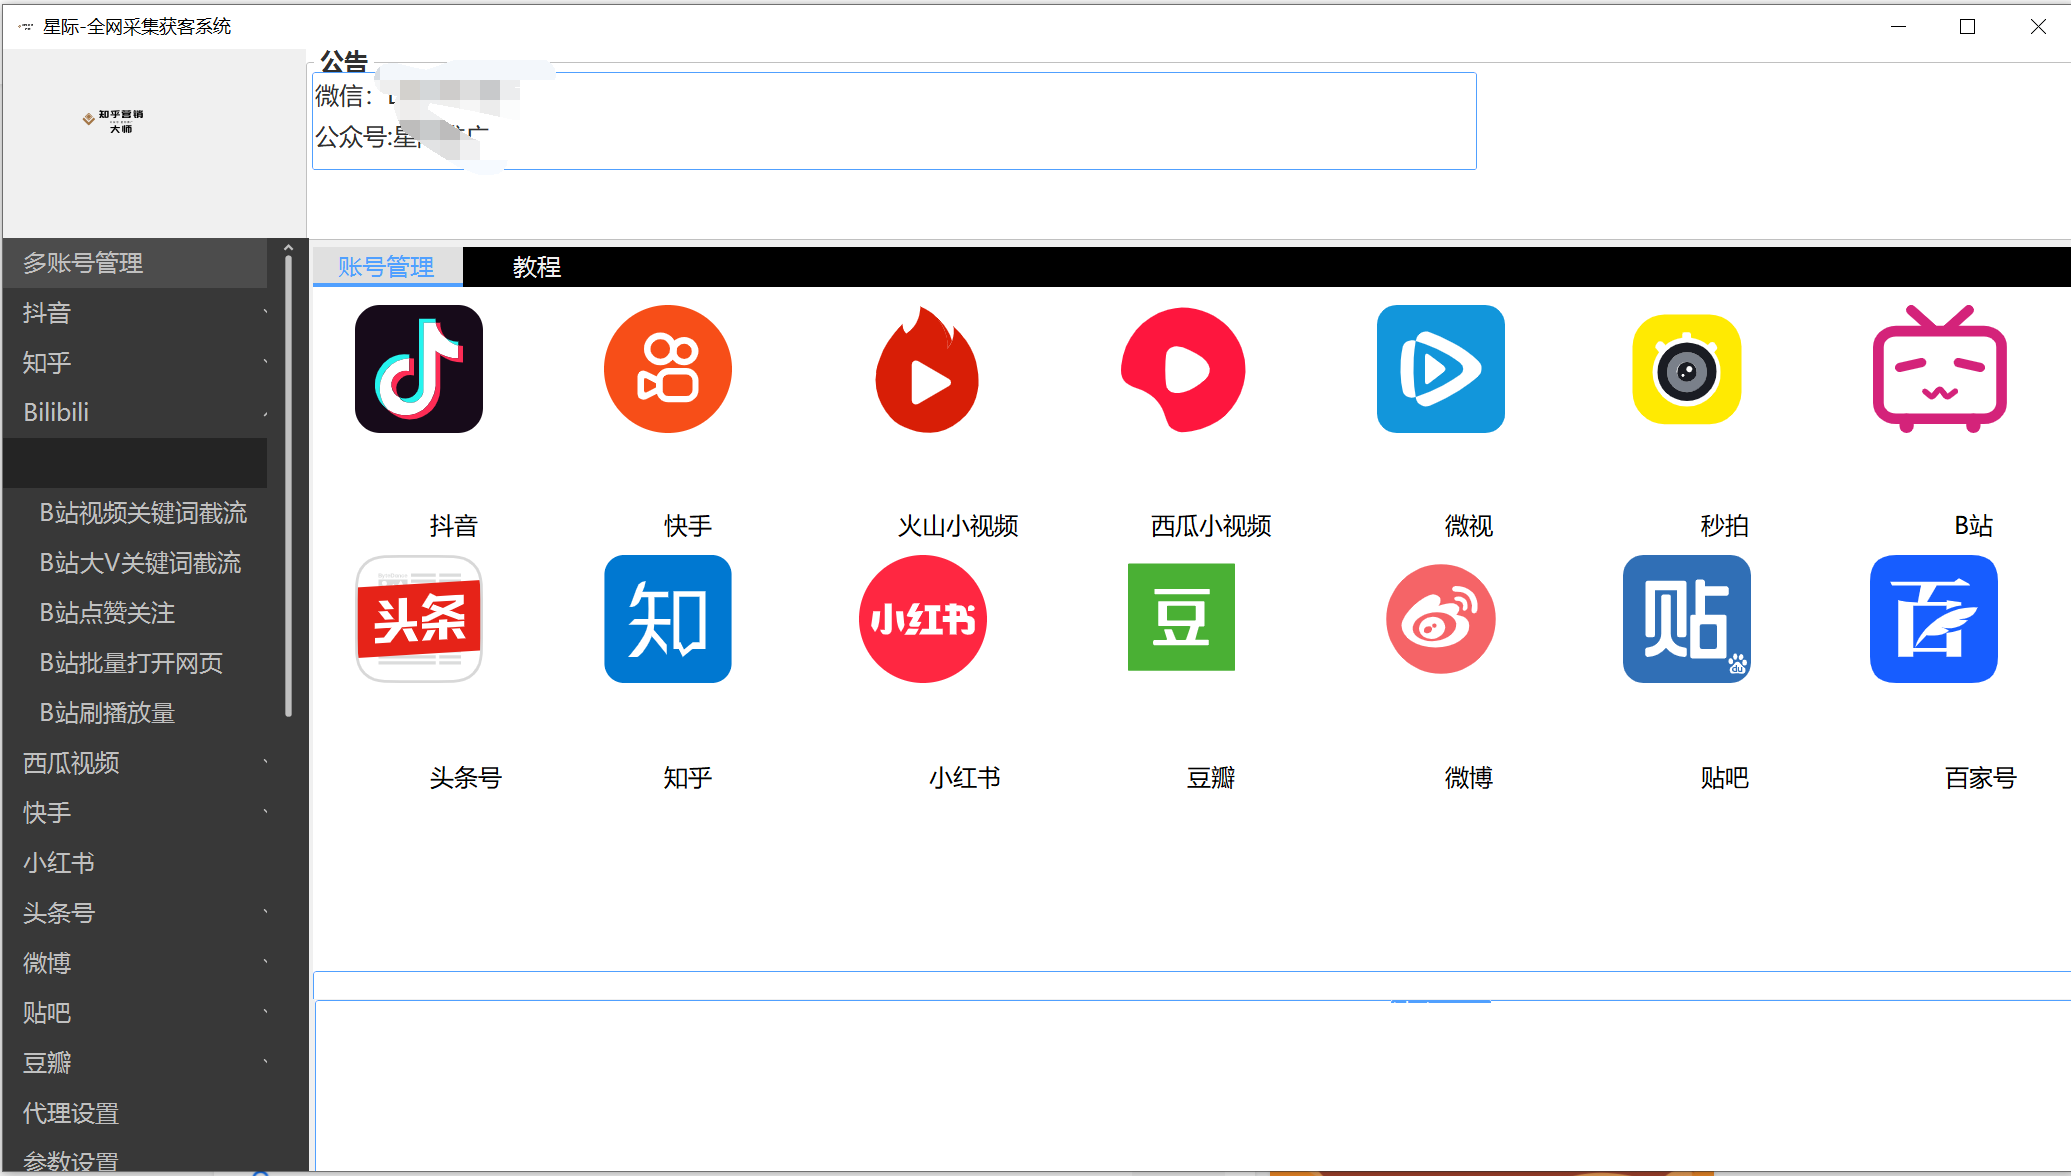Switch to the 教程 tab

click(x=536, y=267)
